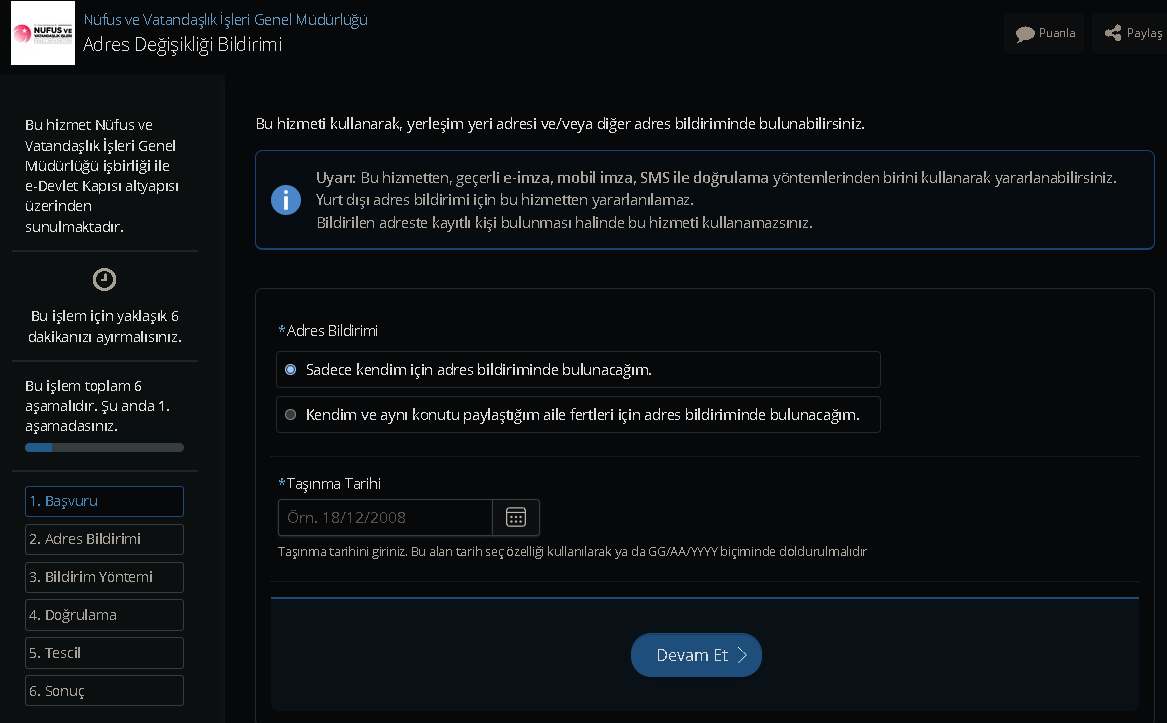
Task: Open Nüfus ve Vatandaşlık İşleri Genel Müdürlüğü link
Action: 225,20
